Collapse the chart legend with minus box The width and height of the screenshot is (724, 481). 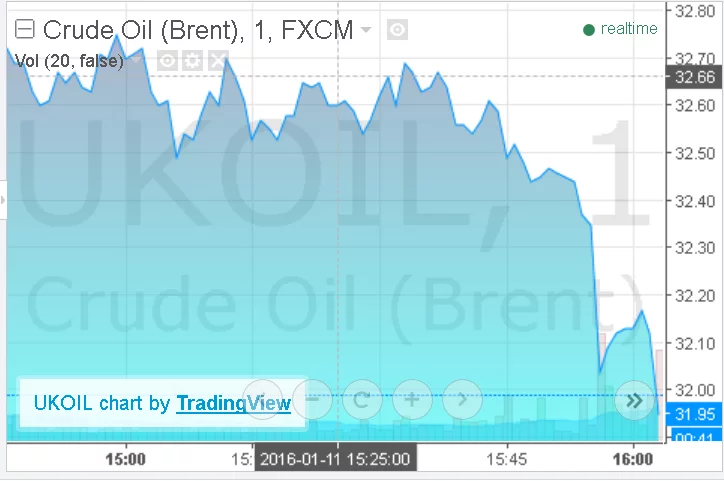pos(25,30)
